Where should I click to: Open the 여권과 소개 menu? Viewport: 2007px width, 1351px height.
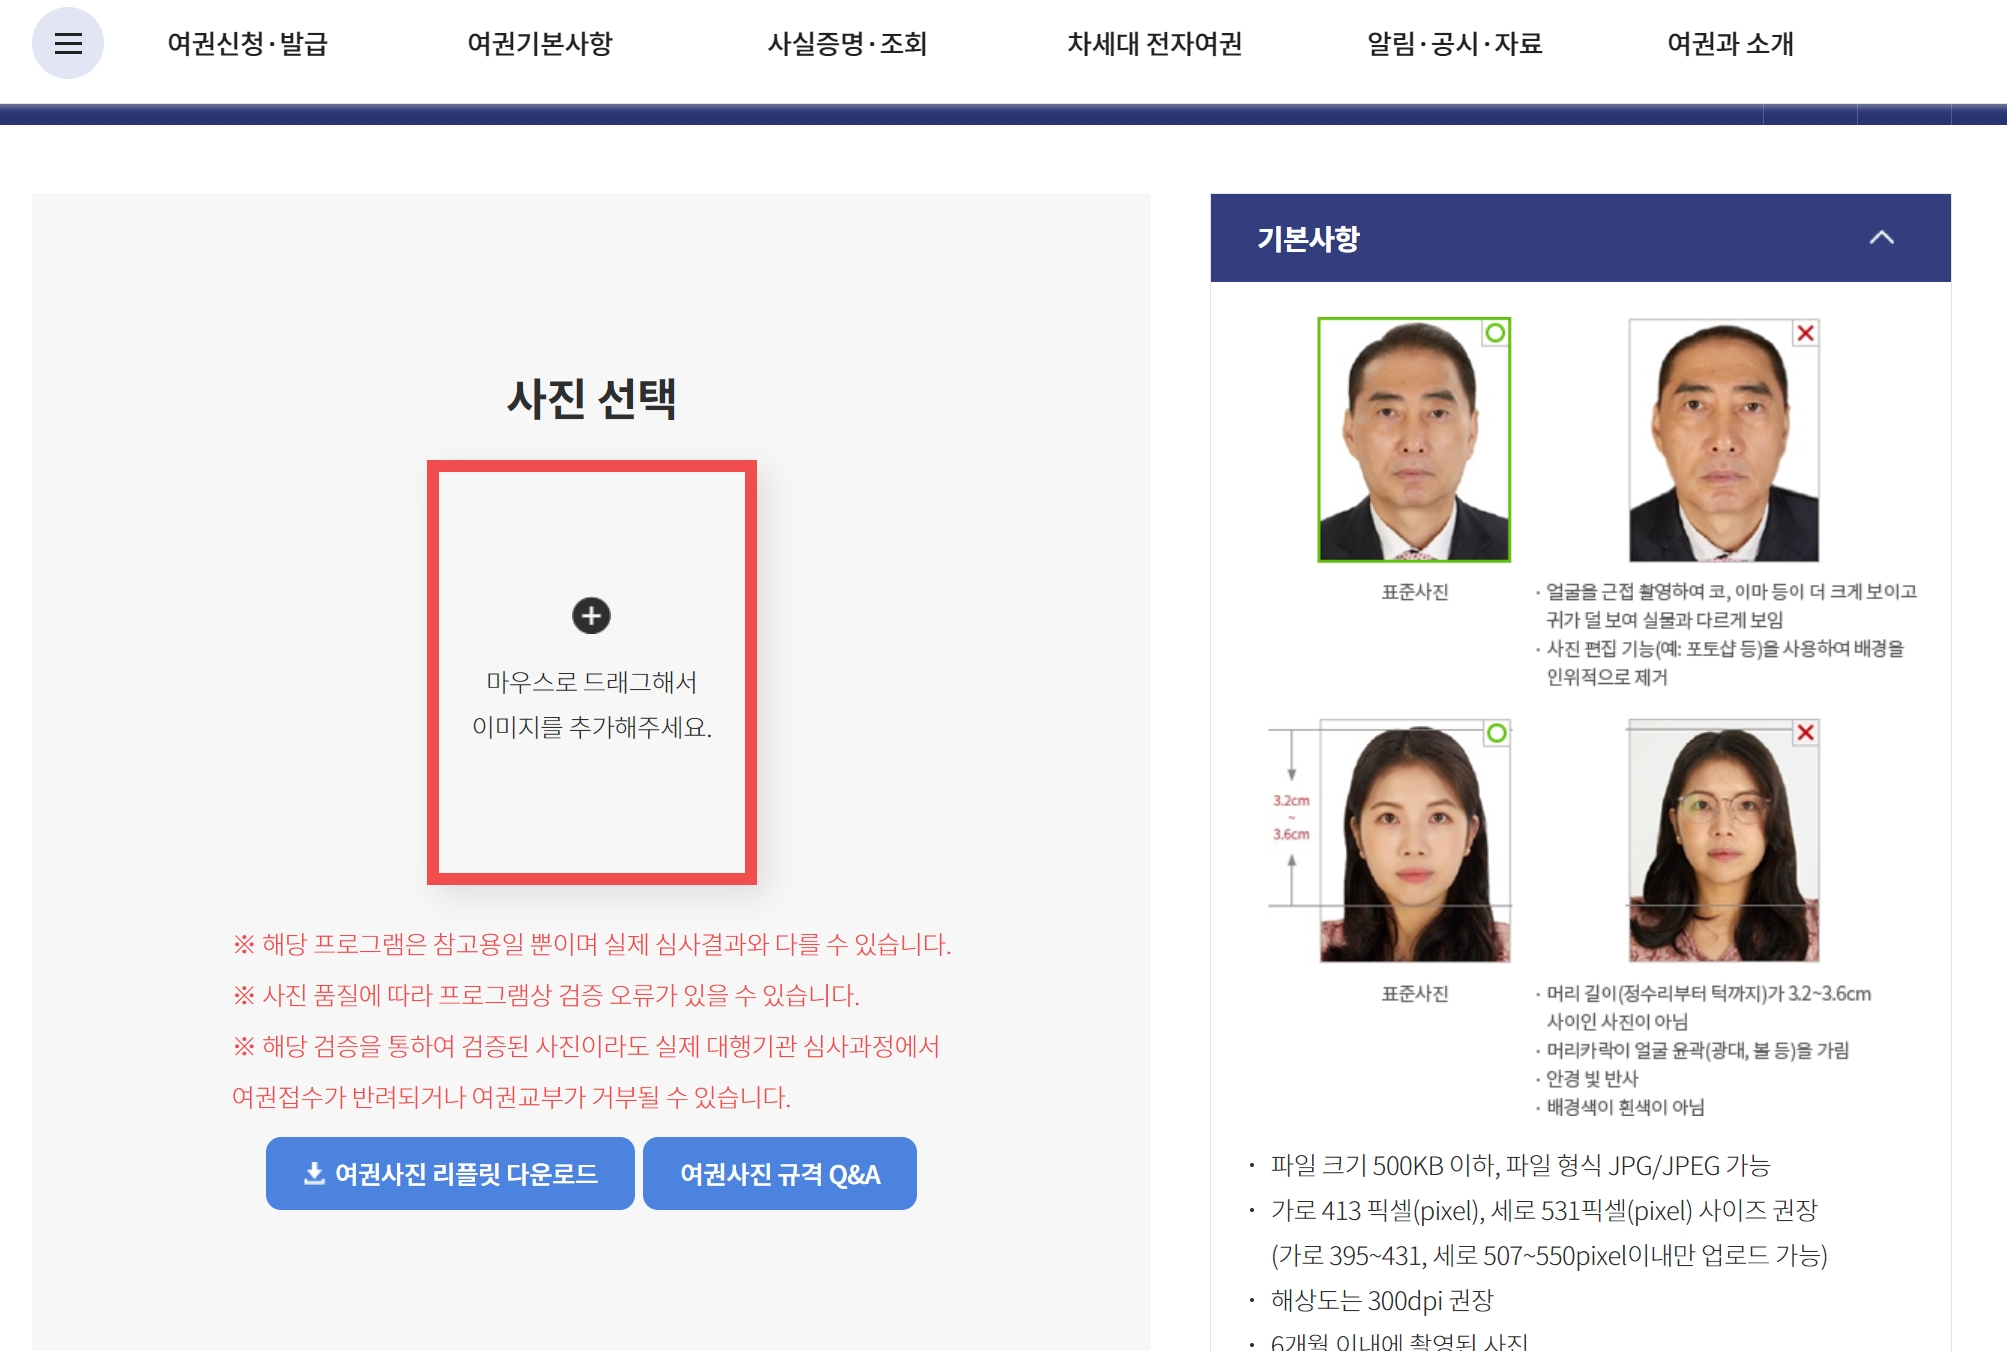1730,44
